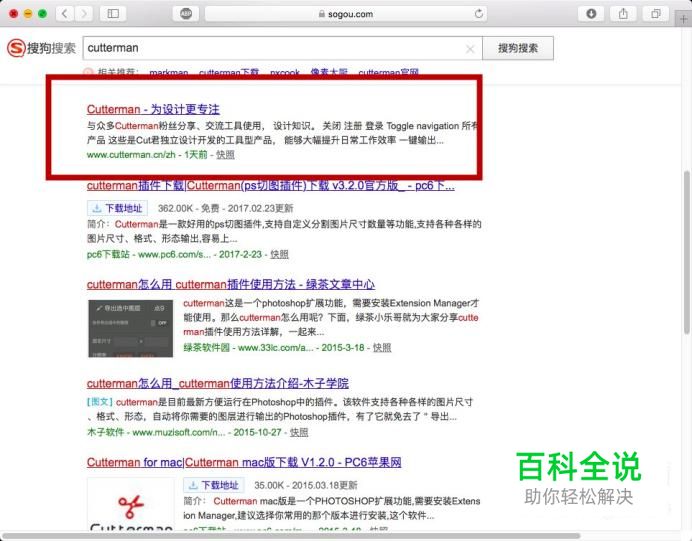This screenshot has height=541, width=692.
Task: Click text 362.00K - 免费 - 2017.02.23更新
Action: click(x=226, y=208)
